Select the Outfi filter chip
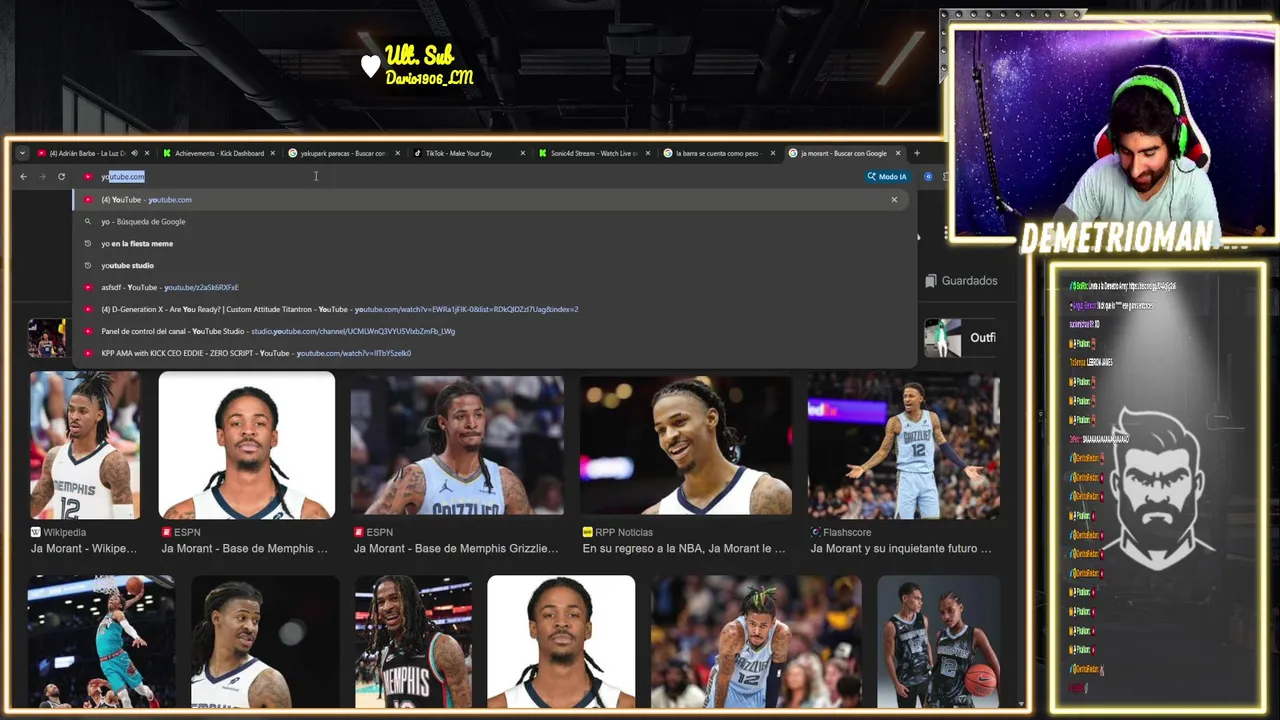The width and height of the screenshot is (1280, 720). [962, 338]
